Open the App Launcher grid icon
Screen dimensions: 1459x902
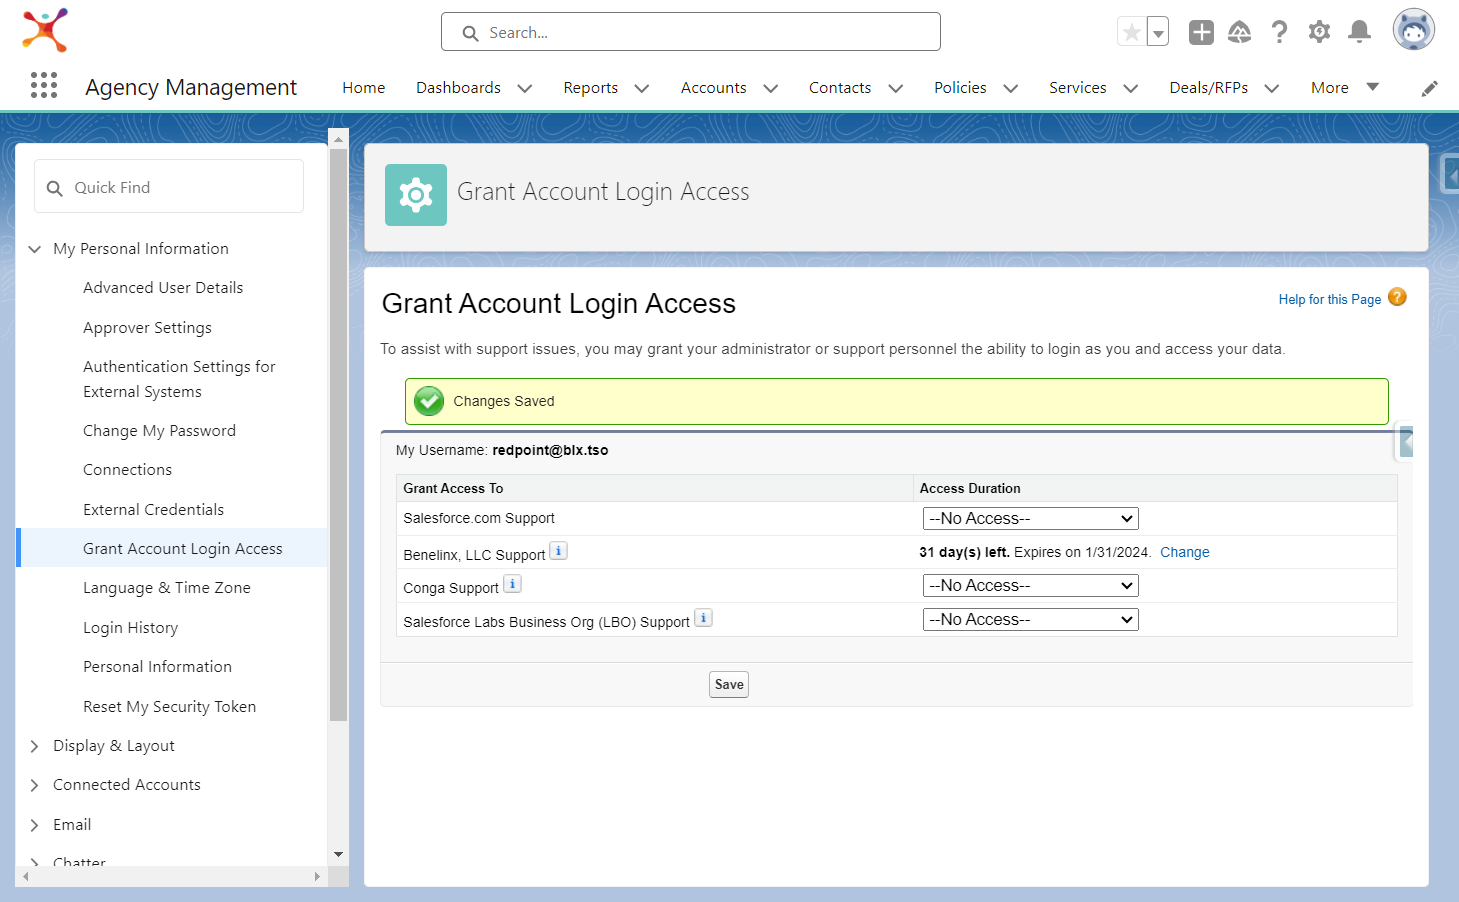click(x=44, y=85)
